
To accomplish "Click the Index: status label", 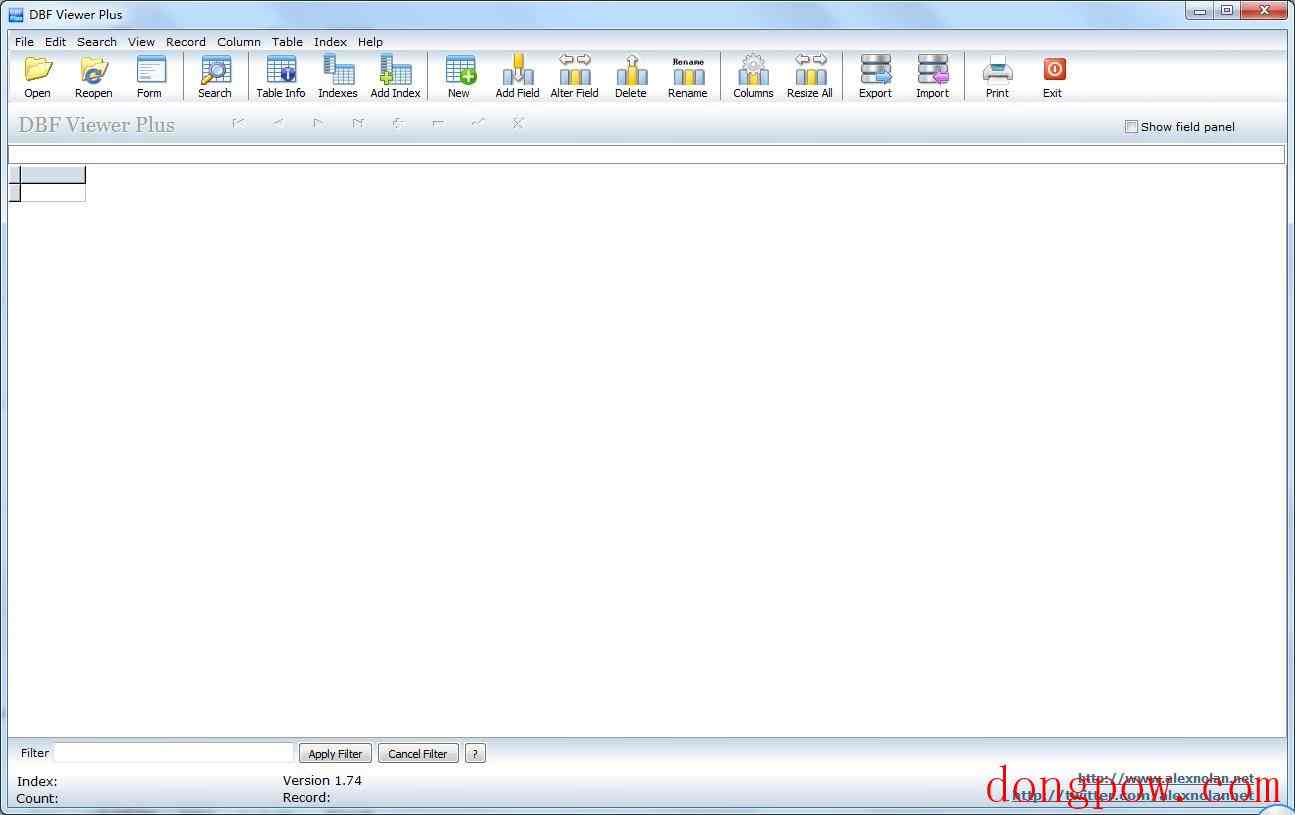I will pyautogui.click(x=37, y=781).
